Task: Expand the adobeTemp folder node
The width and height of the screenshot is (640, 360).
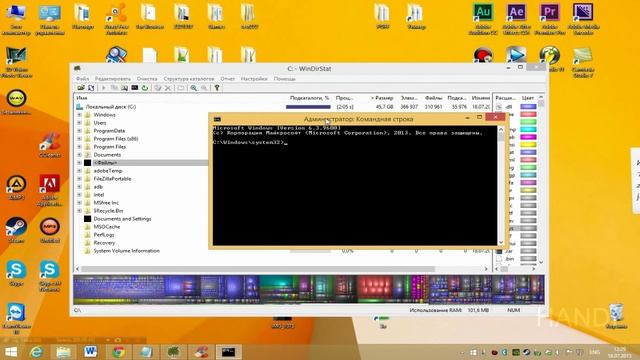Action: click(79, 171)
